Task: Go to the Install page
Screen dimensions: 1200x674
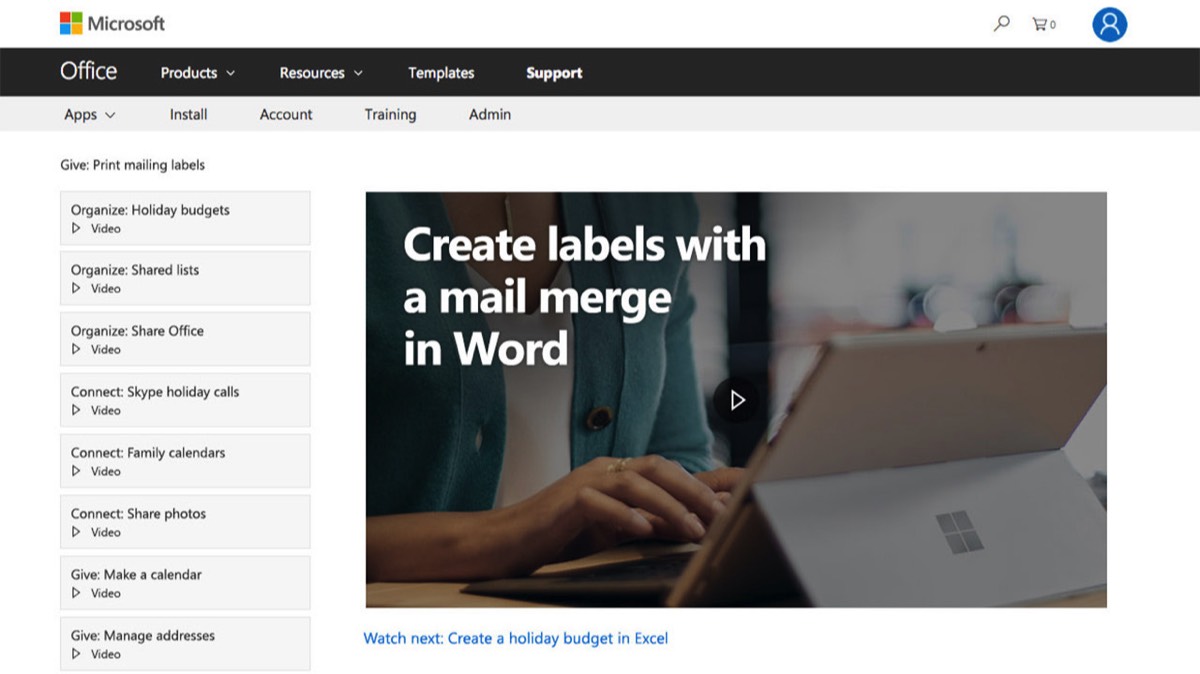Action: coord(189,115)
